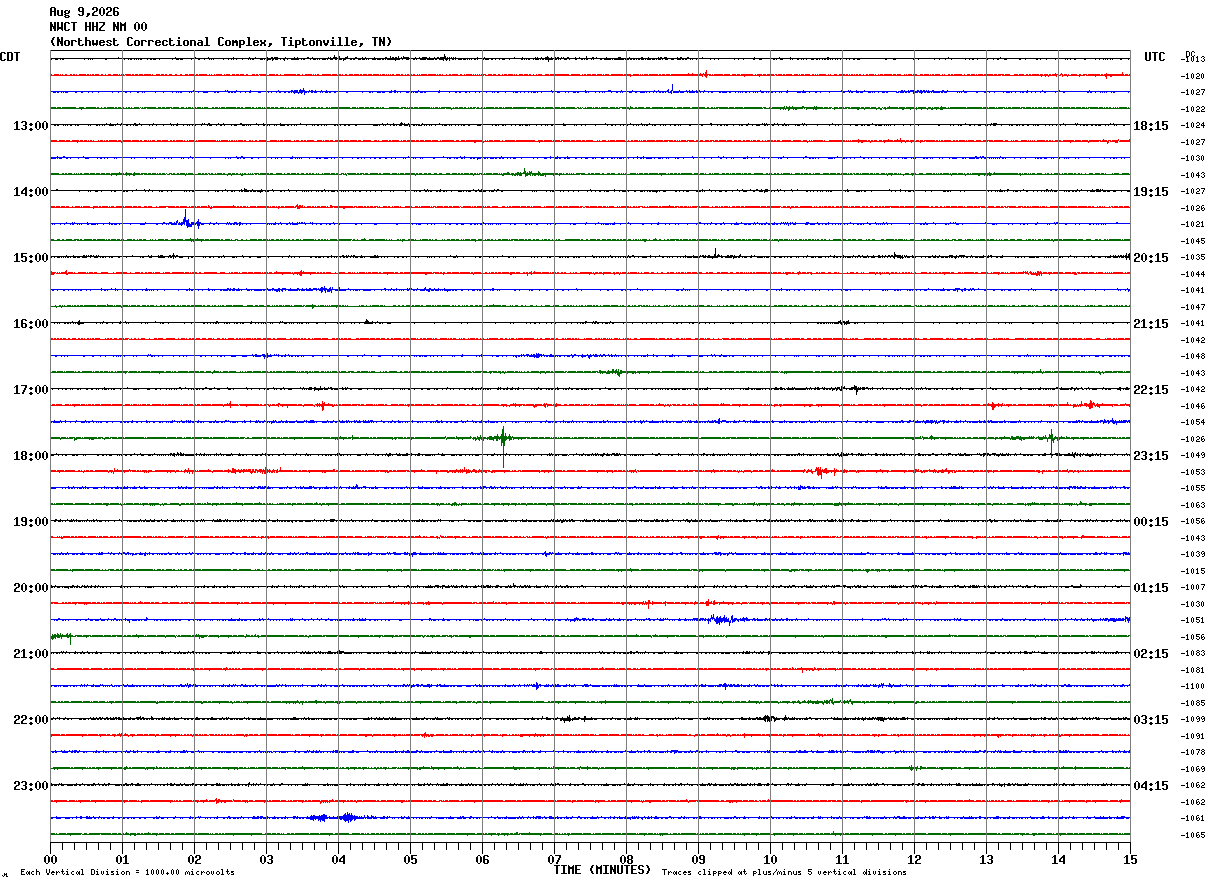Viewport: 1210px width, 886px height.
Task: Select the 23:15 UTC hour label
Action: [1150, 456]
